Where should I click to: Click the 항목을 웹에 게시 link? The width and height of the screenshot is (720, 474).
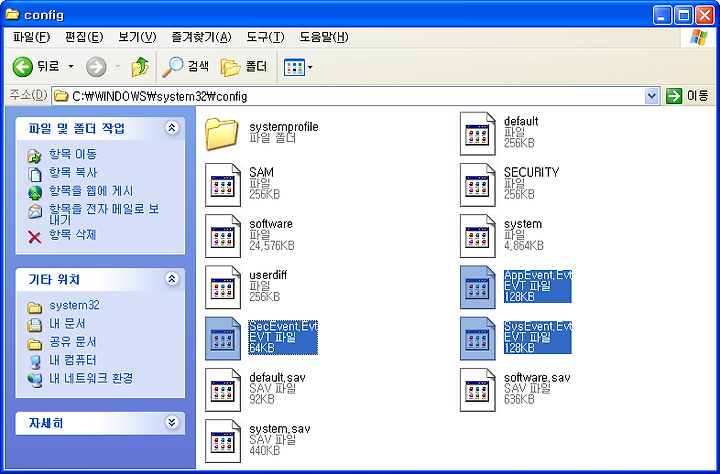point(91,191)
